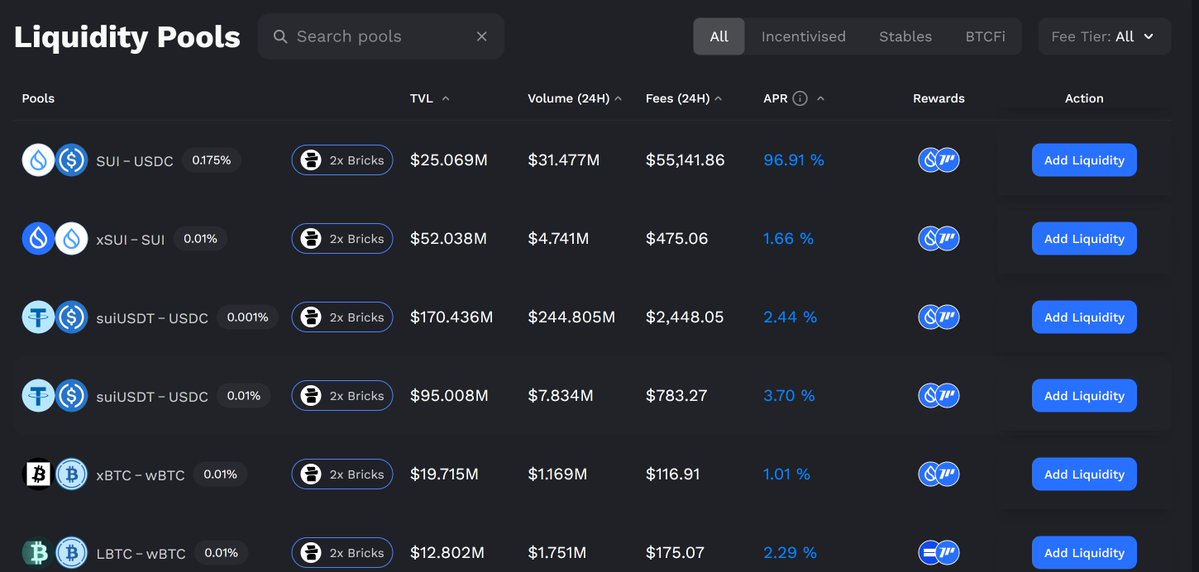Click rewards icon for LBTC – wBTC
The height and width of the screenshot is (572, 1199).
coord(938,553)
